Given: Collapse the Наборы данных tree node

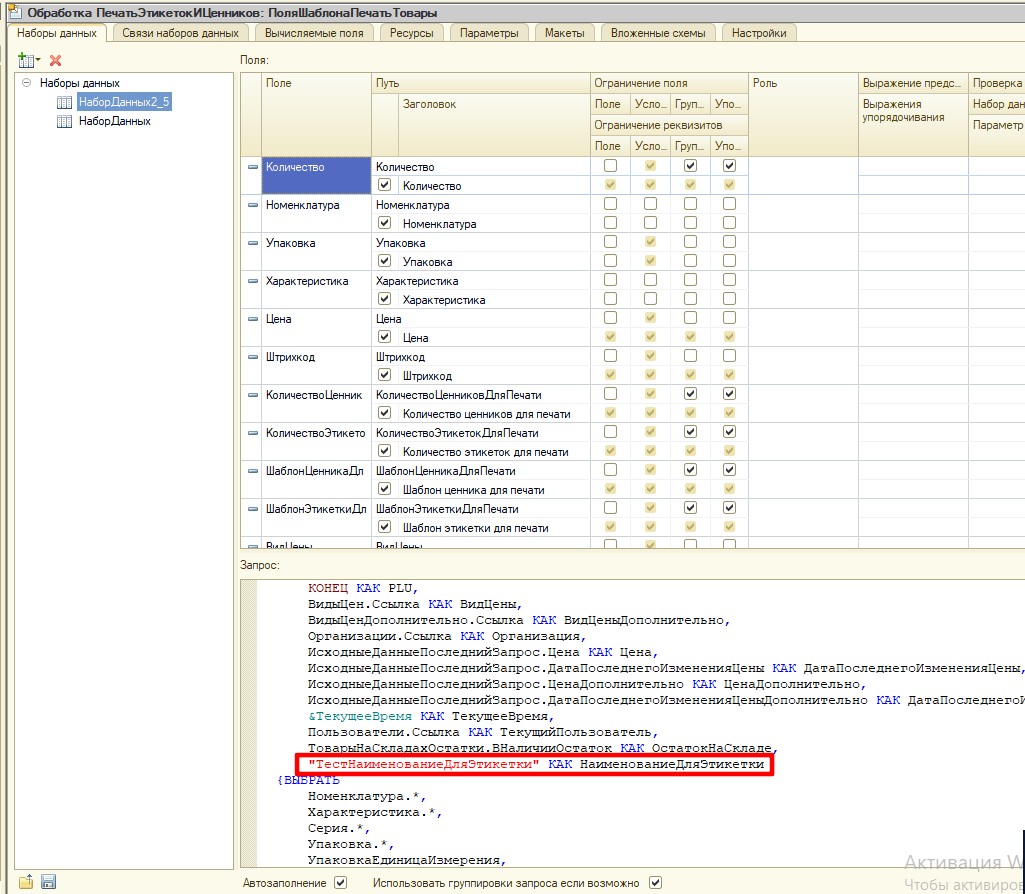Looking at the screenshot, I should click(27, 83).
